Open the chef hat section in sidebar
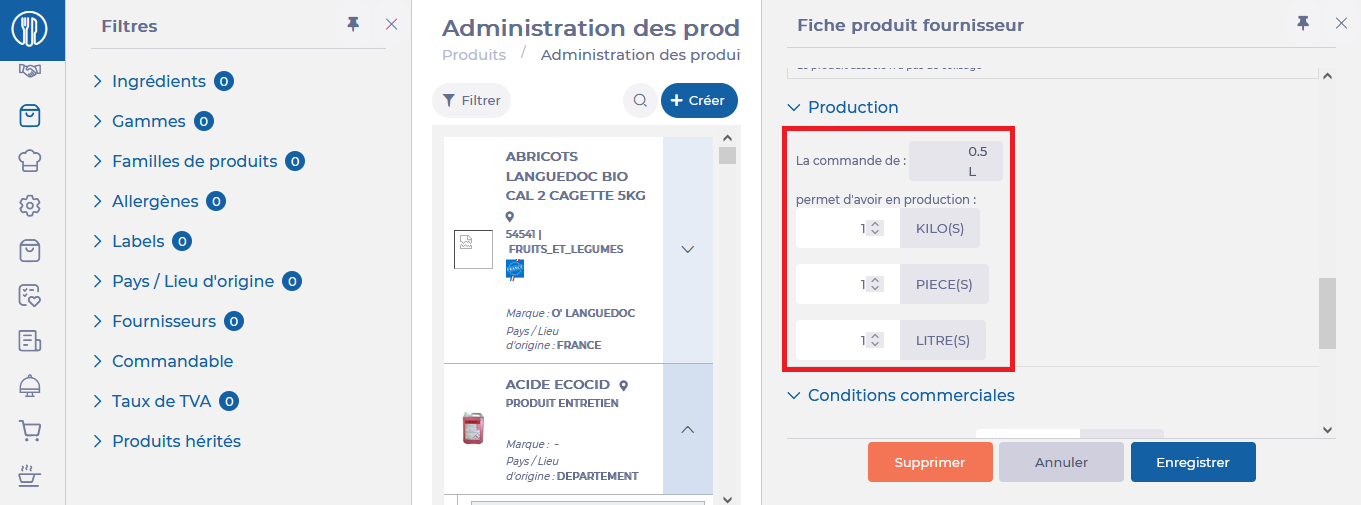1361x505 pixels. pos(30,160)
